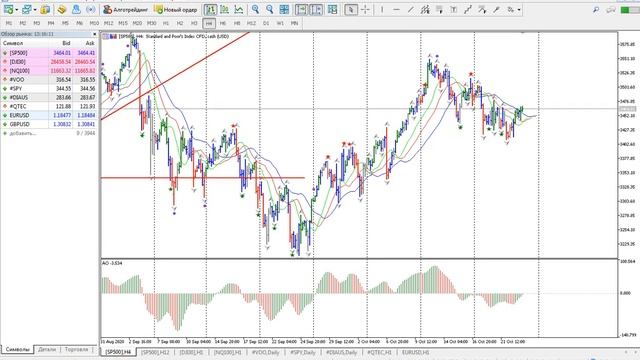Zoom in on the chart
The image size is (640, 360).
(256, 9)
